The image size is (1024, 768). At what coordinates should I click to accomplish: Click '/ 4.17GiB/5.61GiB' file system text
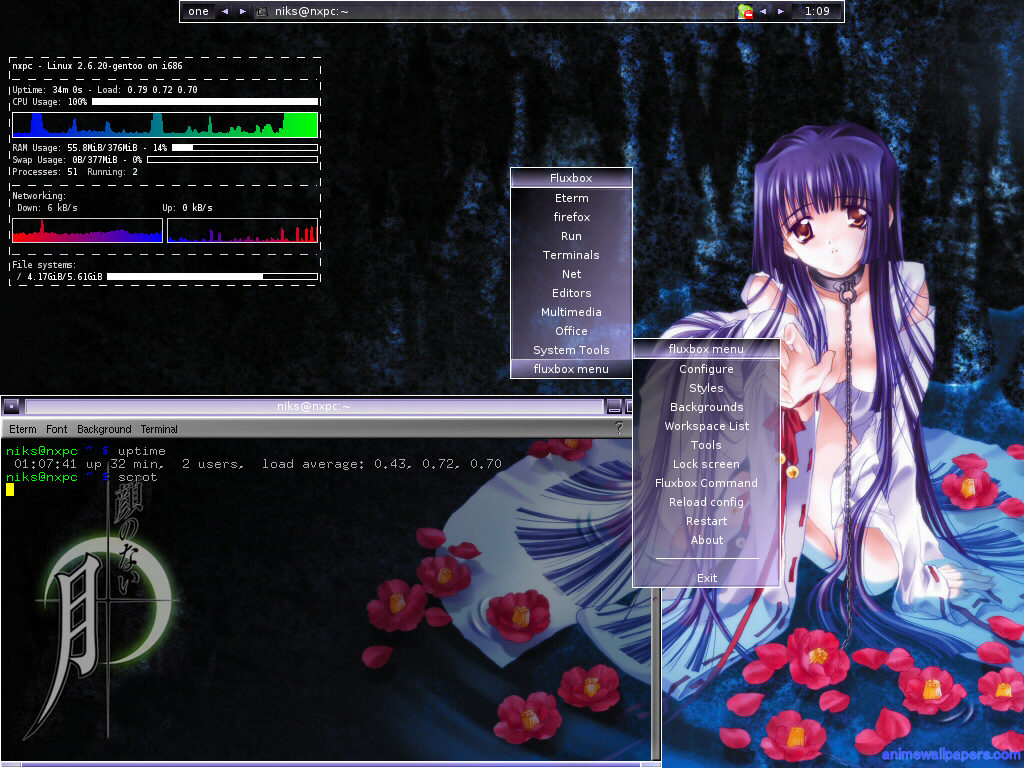(x=59, y=277)
